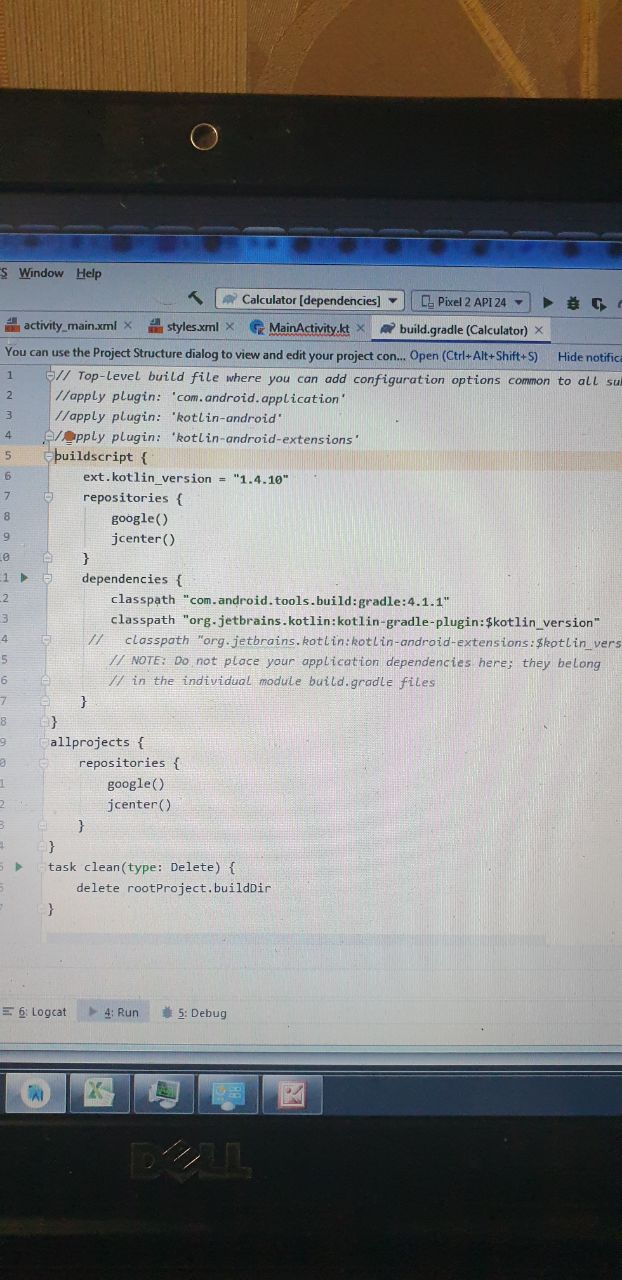The width and height of the screenshot is (622, 1280).
Task: Start debugging with the toolbar bug icon
Action: pos(573,303)
